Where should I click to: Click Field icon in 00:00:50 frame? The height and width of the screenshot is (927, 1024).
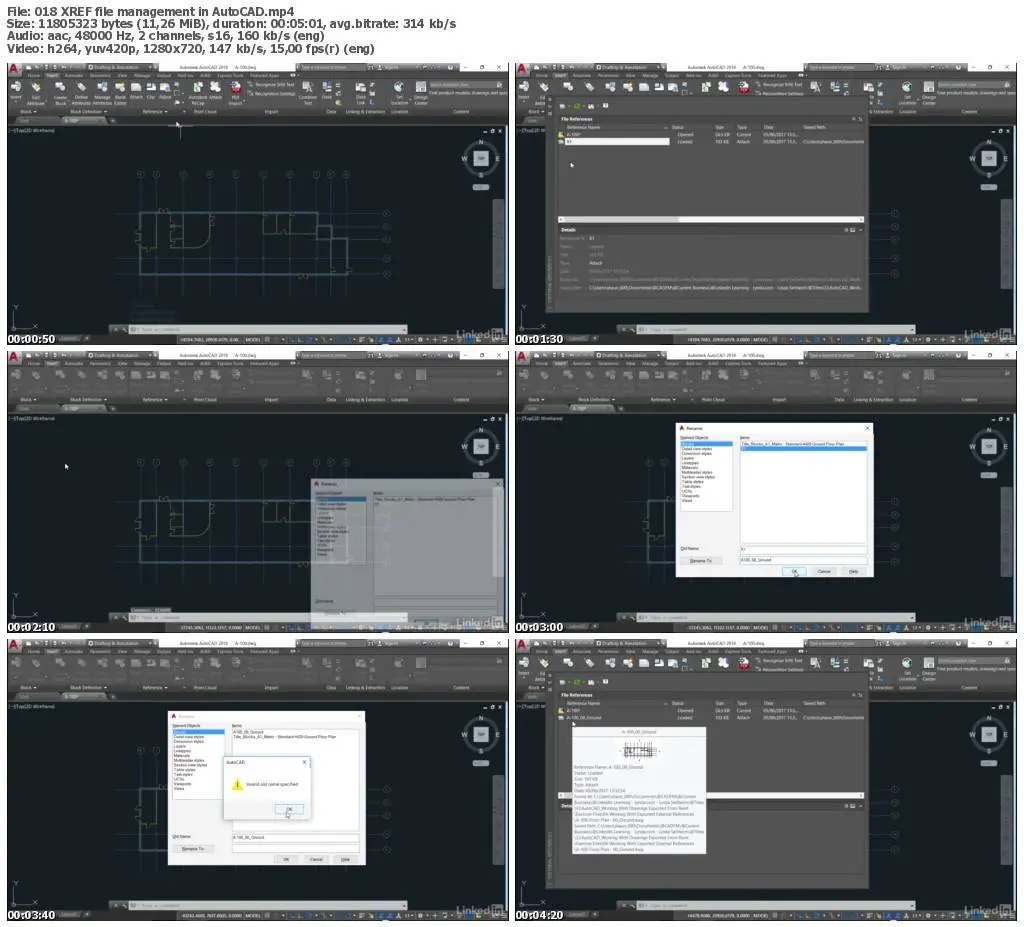pyautogui.click(x=327, y=88)
